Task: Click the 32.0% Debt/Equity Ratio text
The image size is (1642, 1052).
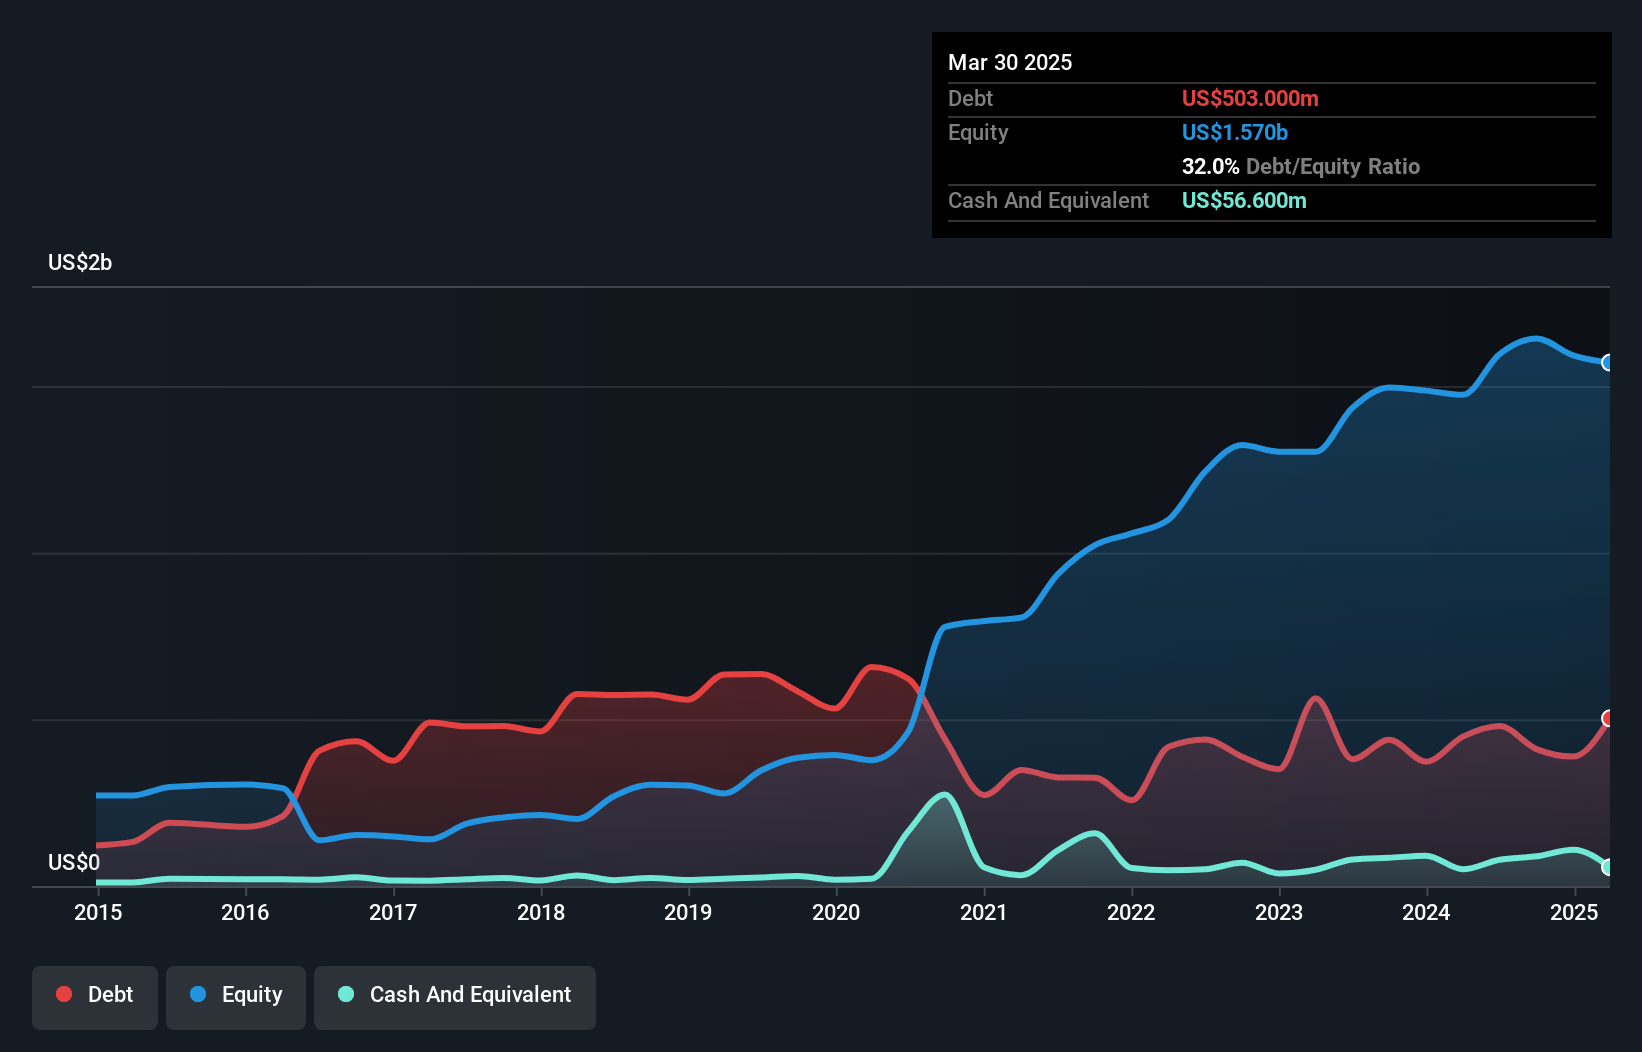Action: click(1301, 166)
